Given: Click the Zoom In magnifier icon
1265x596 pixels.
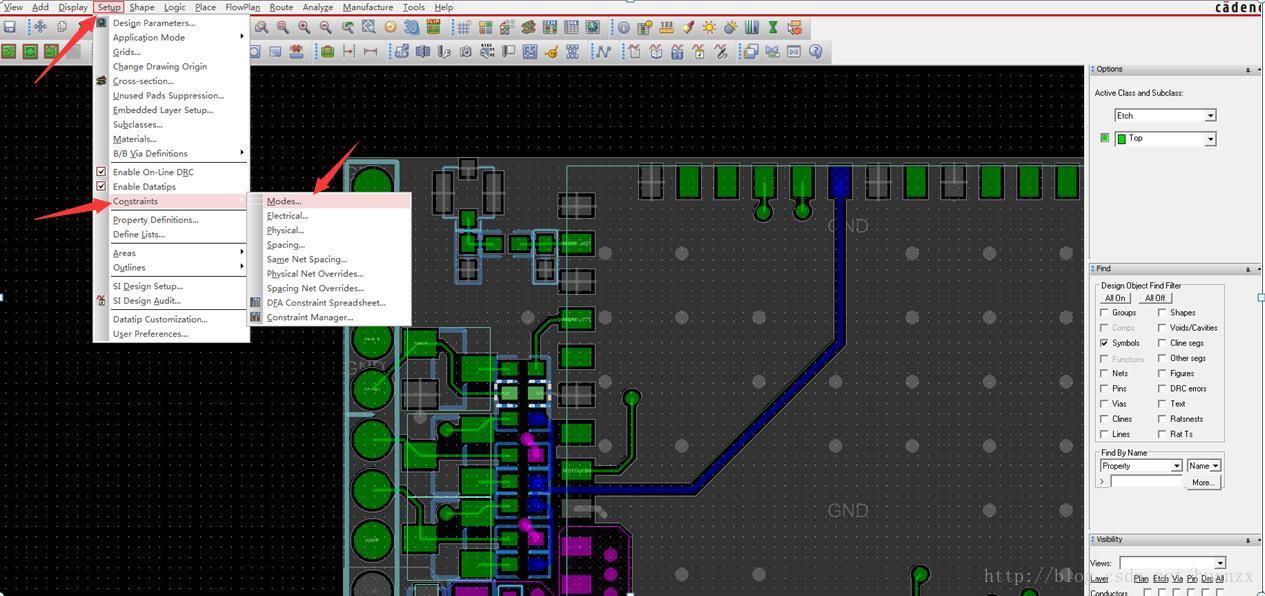Looking at the screenshot, I should (303, 27).
